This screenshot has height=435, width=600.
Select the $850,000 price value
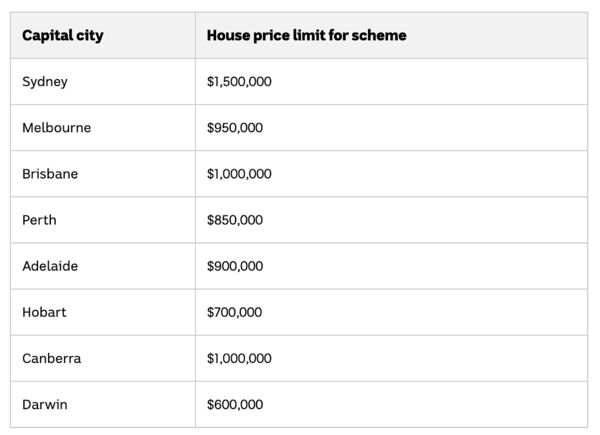[235, 220]
